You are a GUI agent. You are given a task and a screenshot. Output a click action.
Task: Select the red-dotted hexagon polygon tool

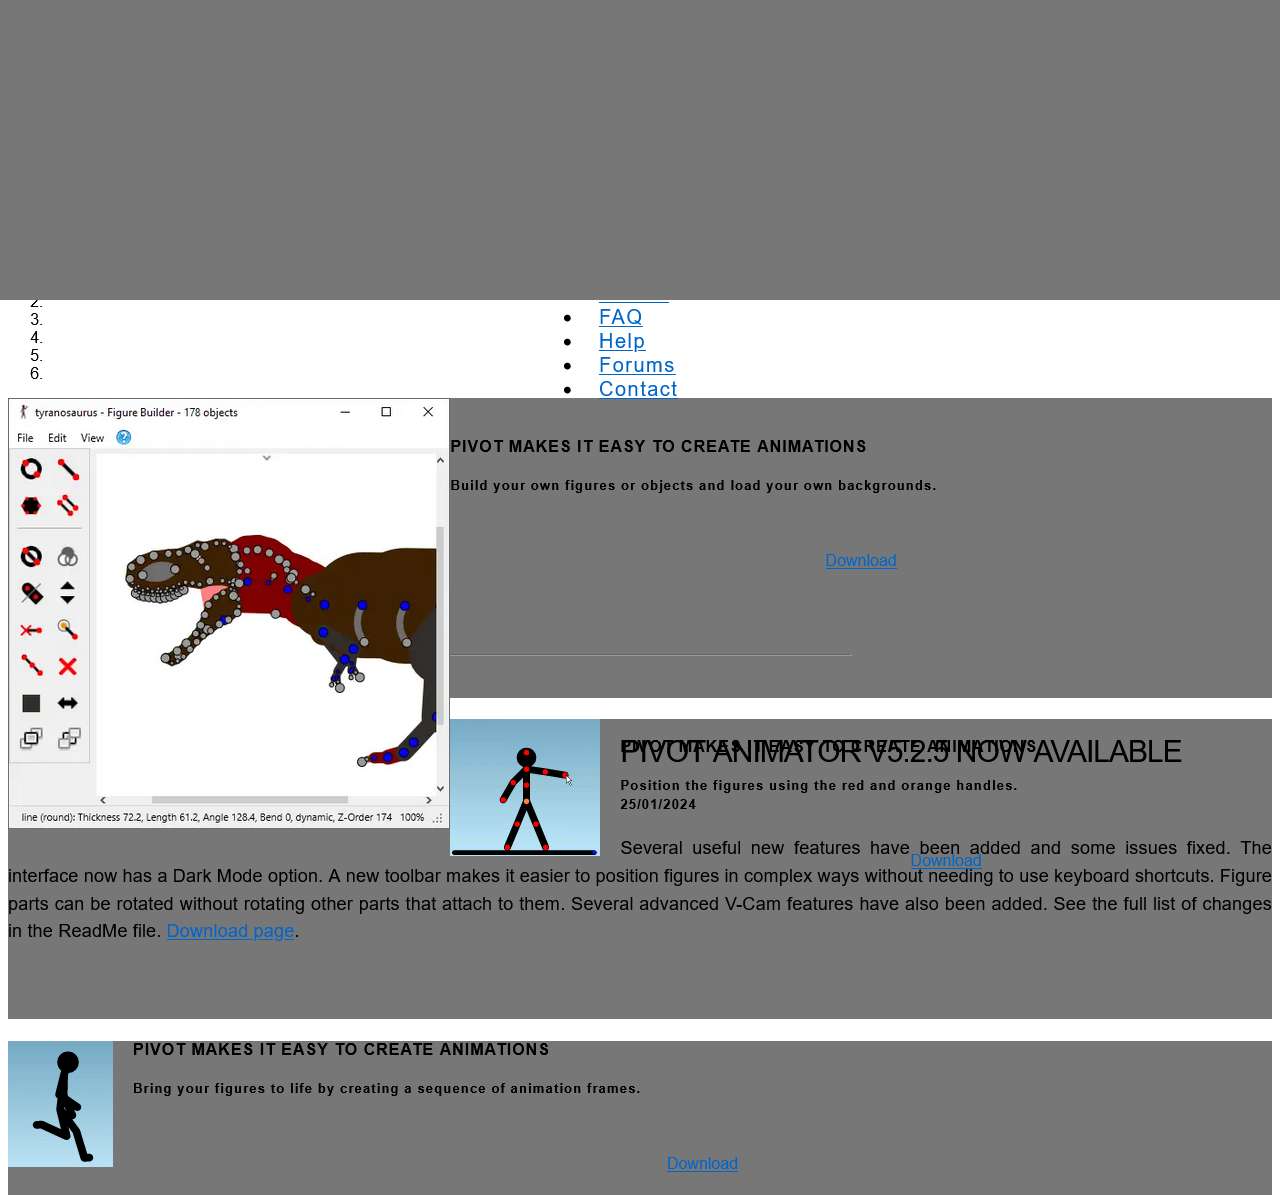(31, 505)
